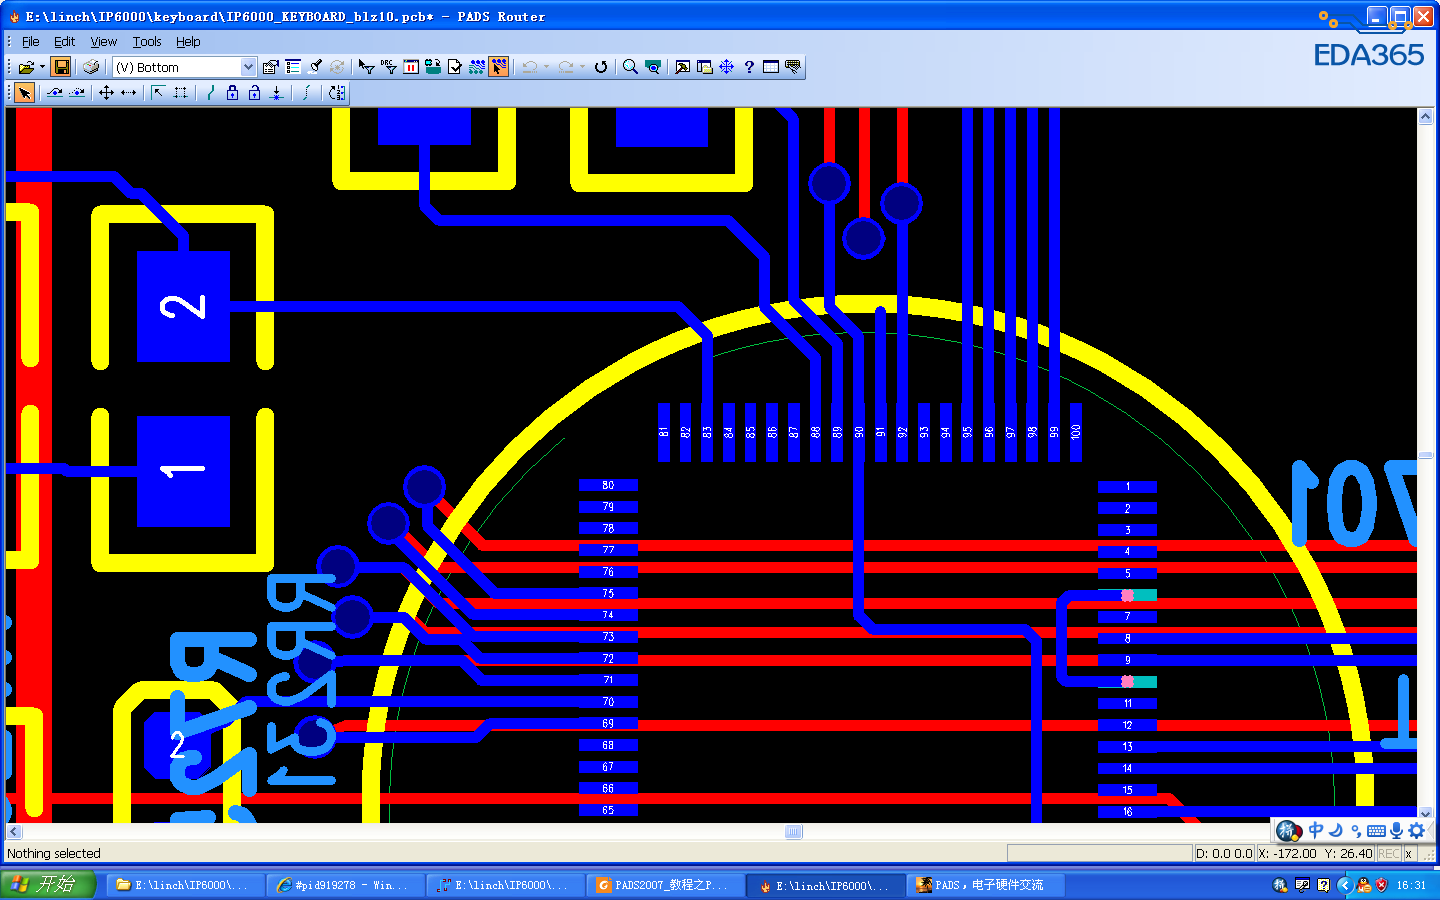Viewport: 1440px width, 900px height.
Task: Click the IME microphone icon
Action: click(1396, 830)
